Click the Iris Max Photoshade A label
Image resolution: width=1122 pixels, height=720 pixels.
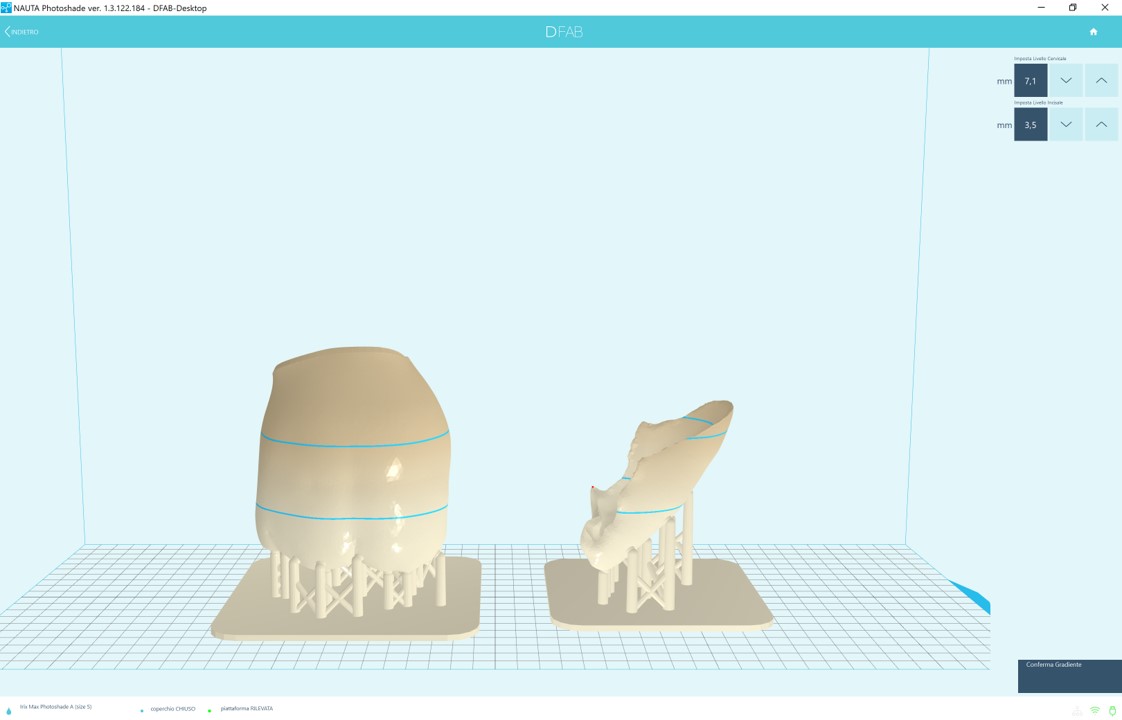[x=55, y=707]
